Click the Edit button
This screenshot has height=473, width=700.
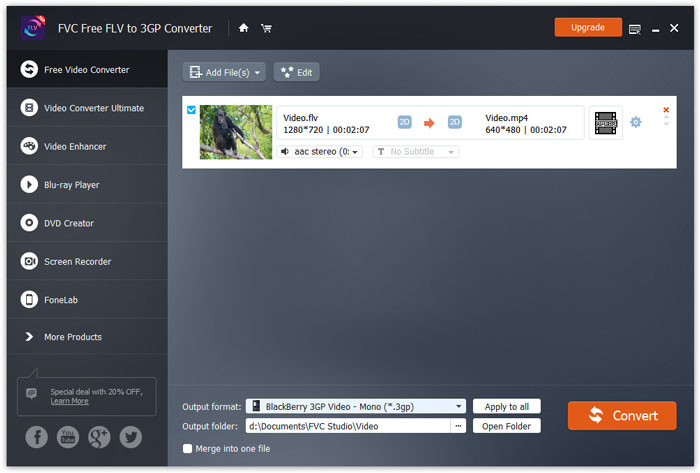tap(296, 72)
